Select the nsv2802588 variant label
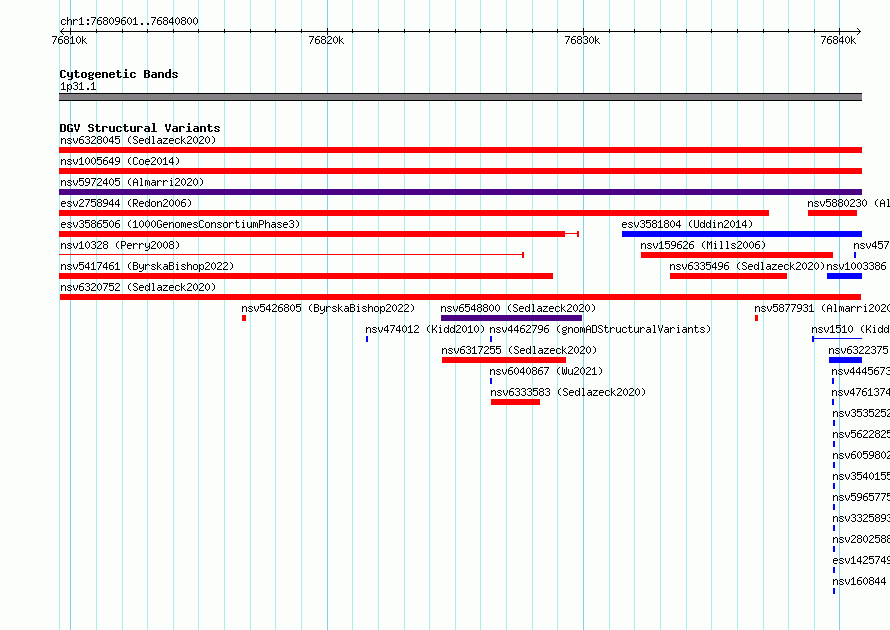This screenshot has height=630, width=890. coord(861,539)
